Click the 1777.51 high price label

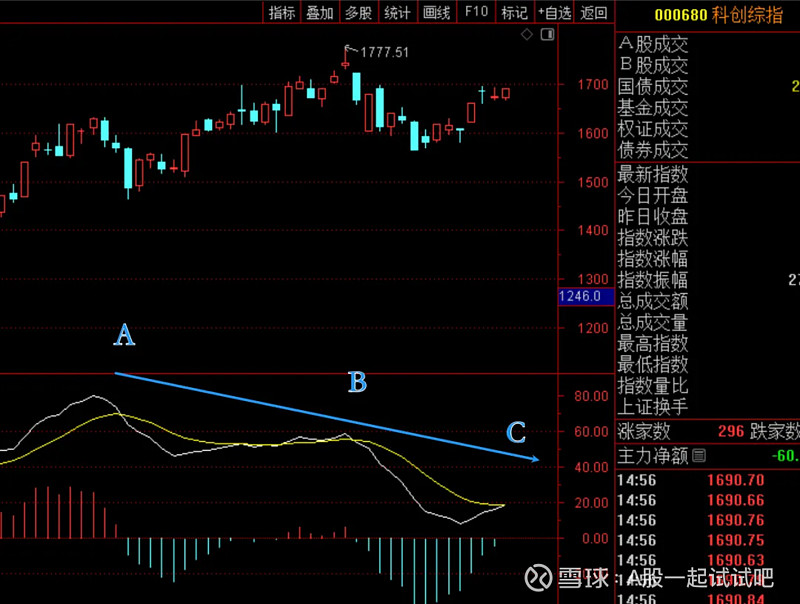point(384,52)
